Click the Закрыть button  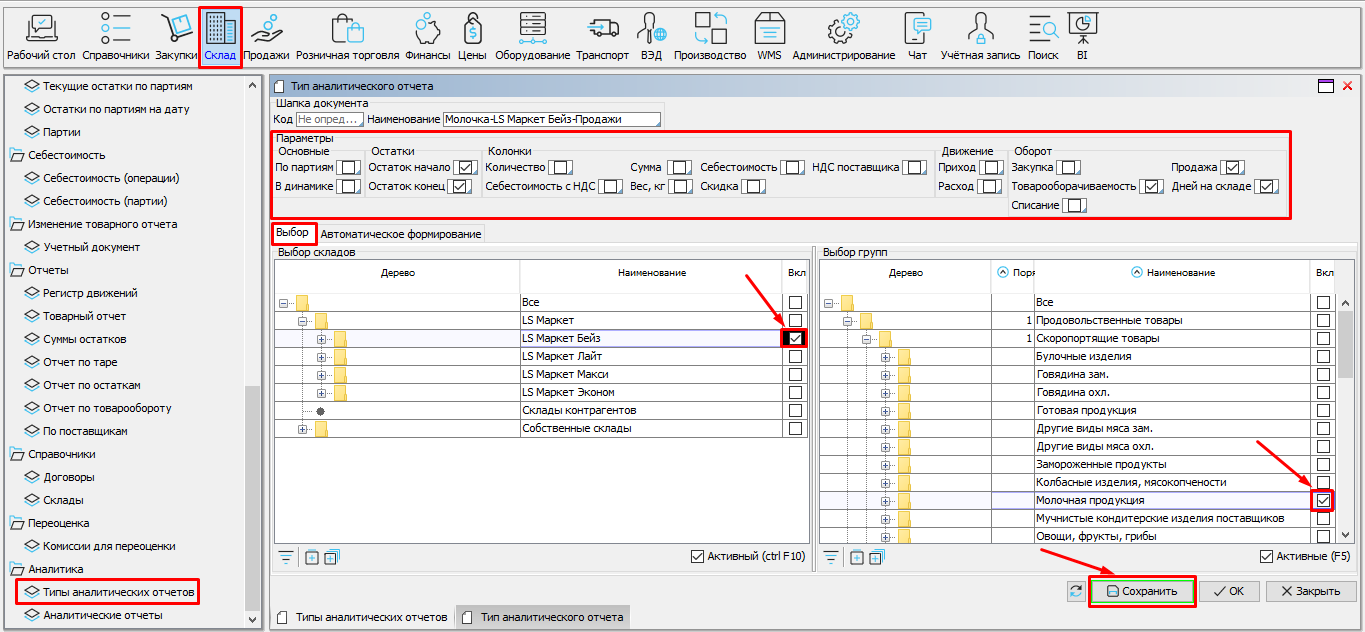point(1311,591)
